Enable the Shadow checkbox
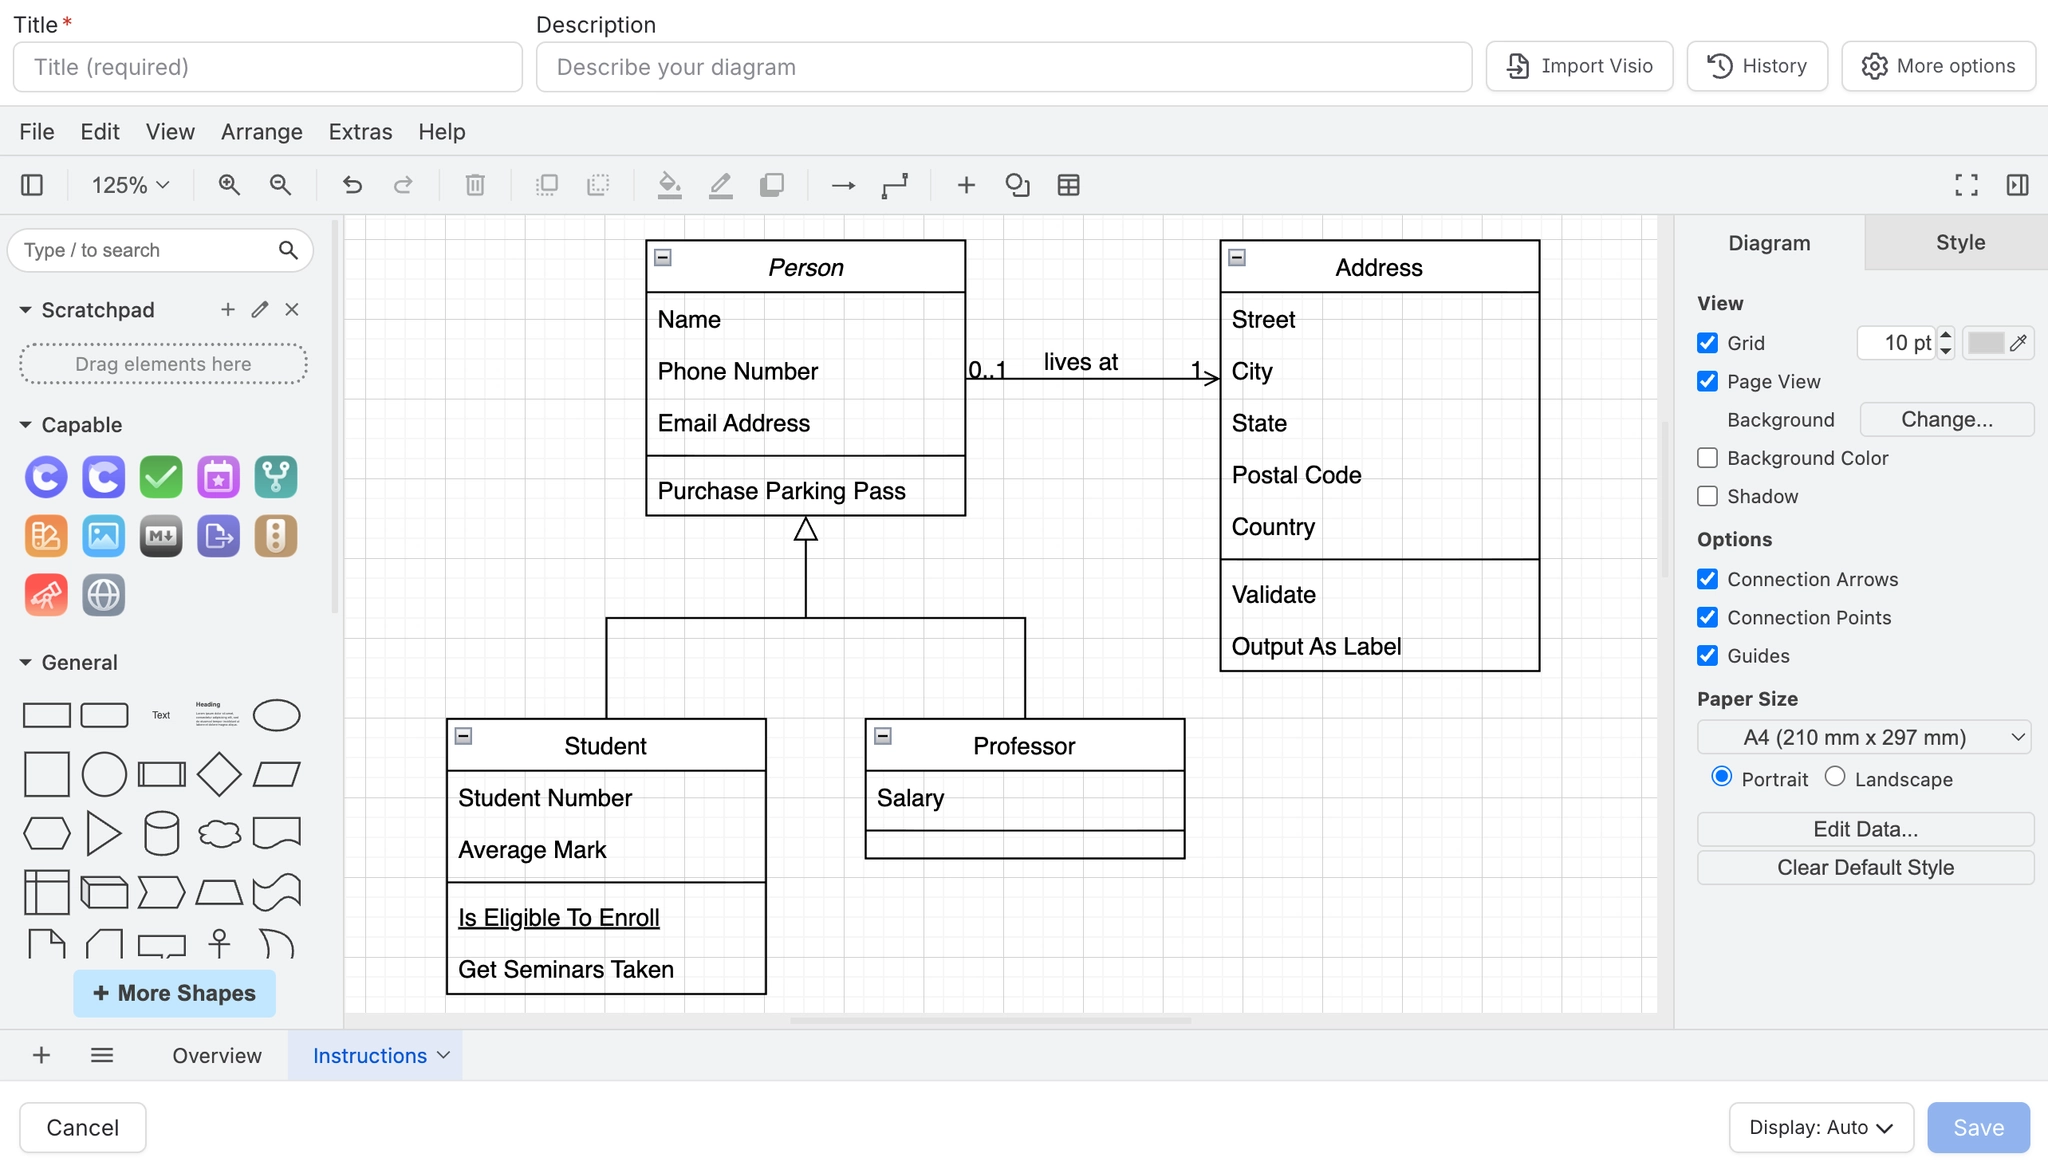The image size is (2048, 1169). (1707, 496)
